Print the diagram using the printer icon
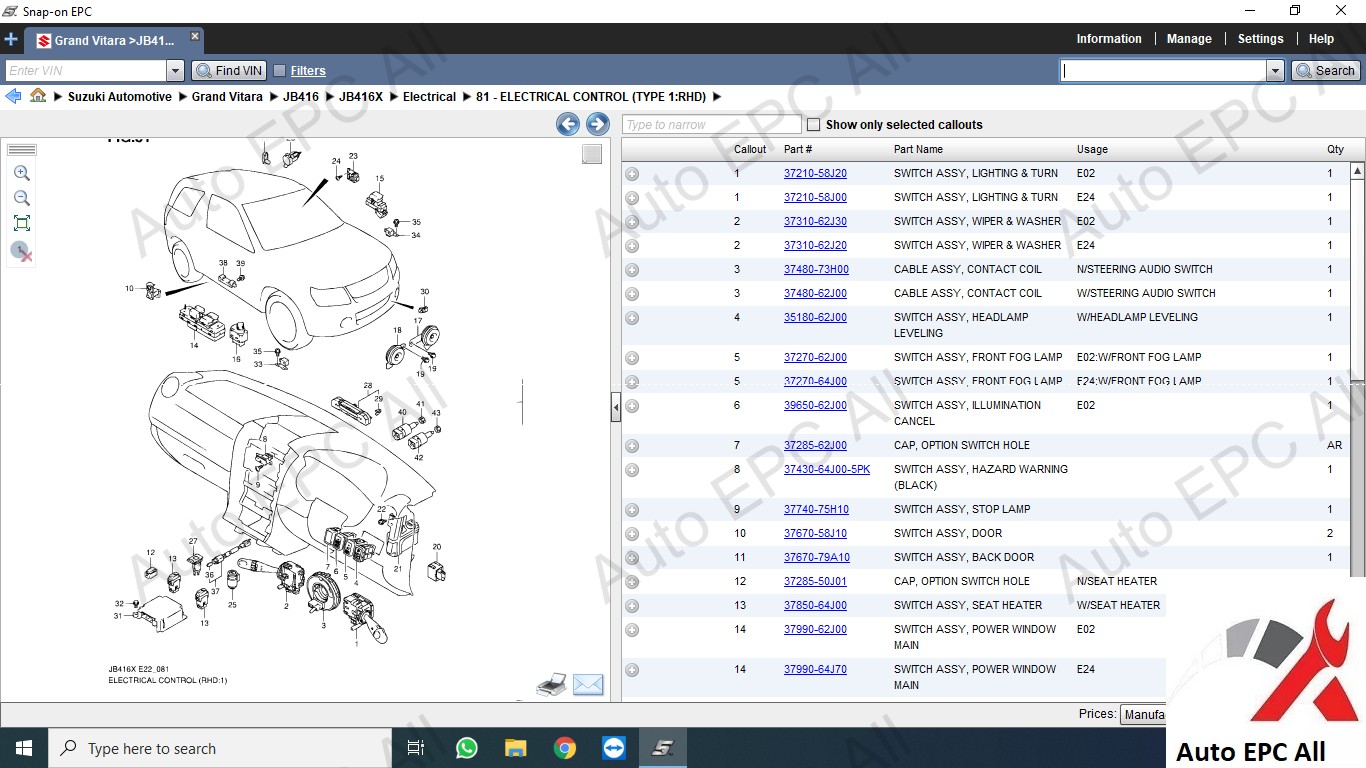 point(552,685)
